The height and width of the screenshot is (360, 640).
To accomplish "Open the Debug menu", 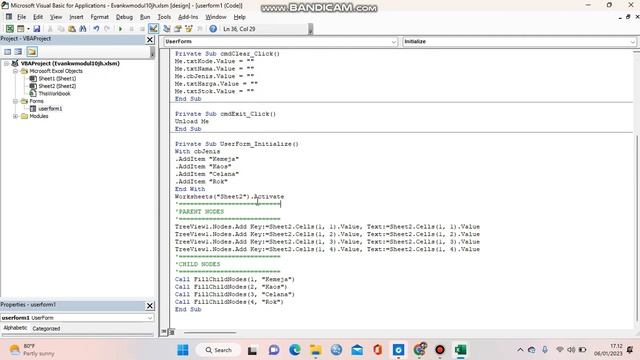I will click(124, 17).
